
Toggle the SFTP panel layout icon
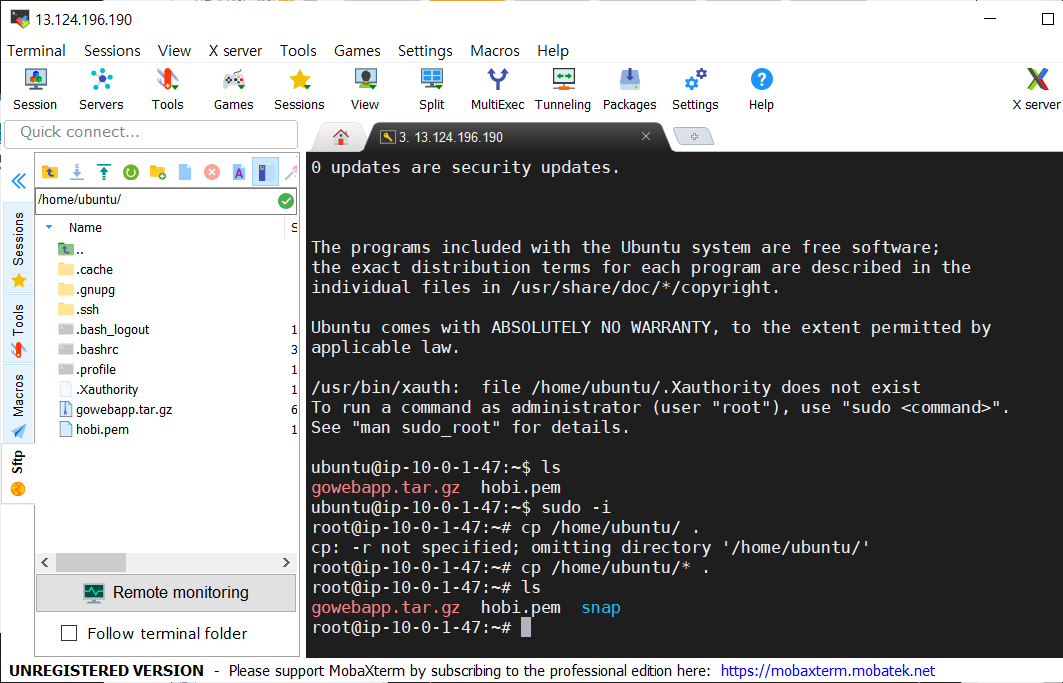pyautogui.click(x=264, y=172)
